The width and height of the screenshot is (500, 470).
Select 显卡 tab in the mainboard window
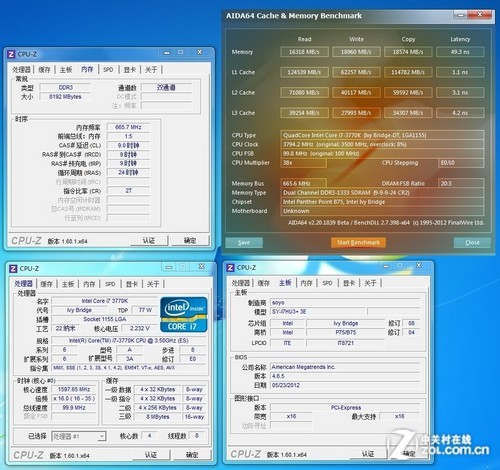pyautogui.click(x=349, y=283)
